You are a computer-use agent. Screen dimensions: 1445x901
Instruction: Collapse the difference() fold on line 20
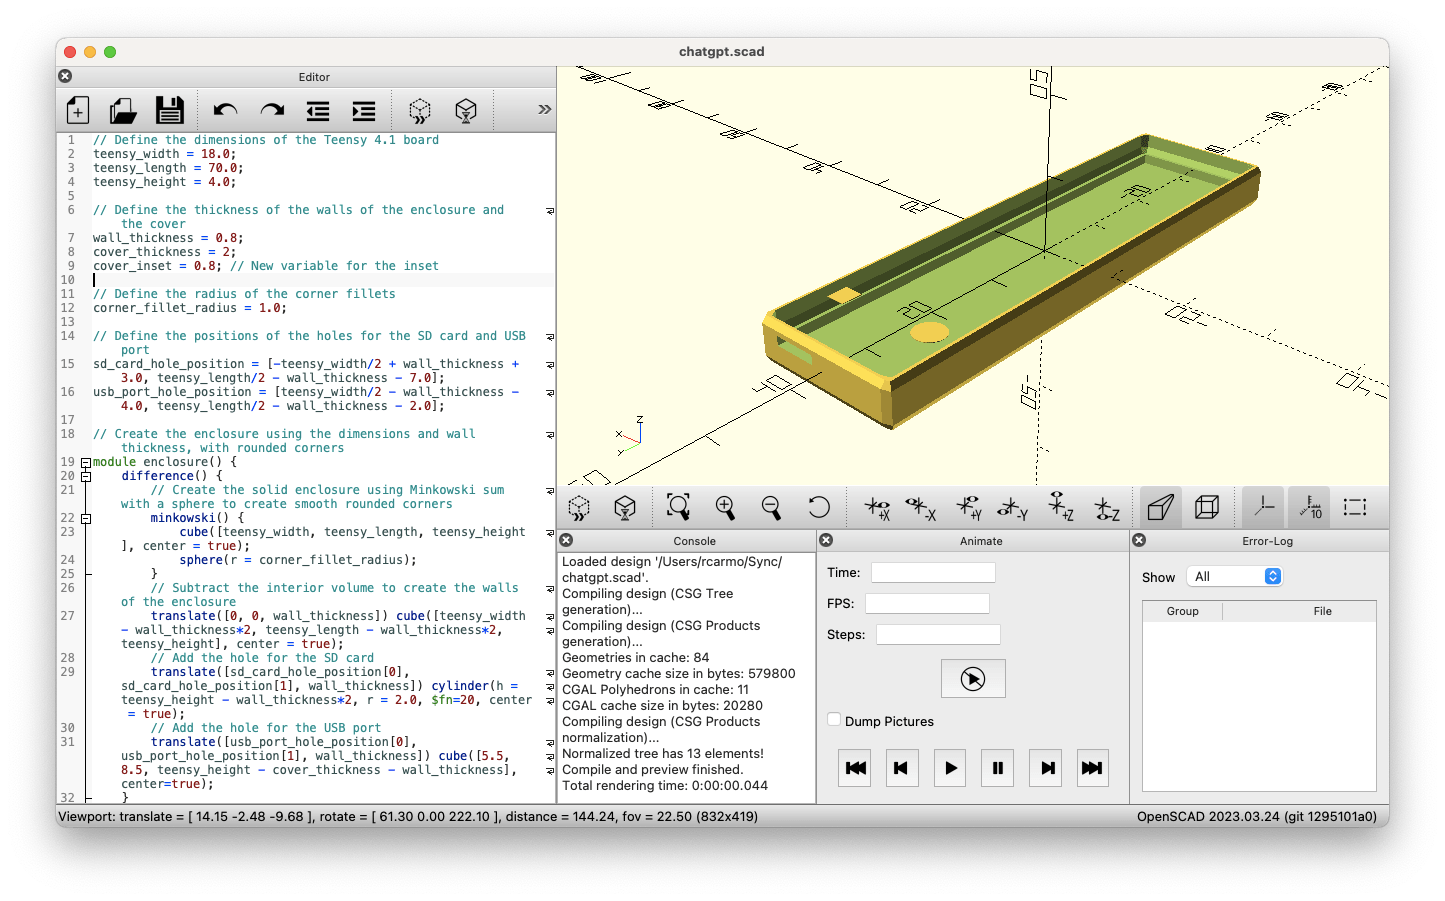[86, 476]
